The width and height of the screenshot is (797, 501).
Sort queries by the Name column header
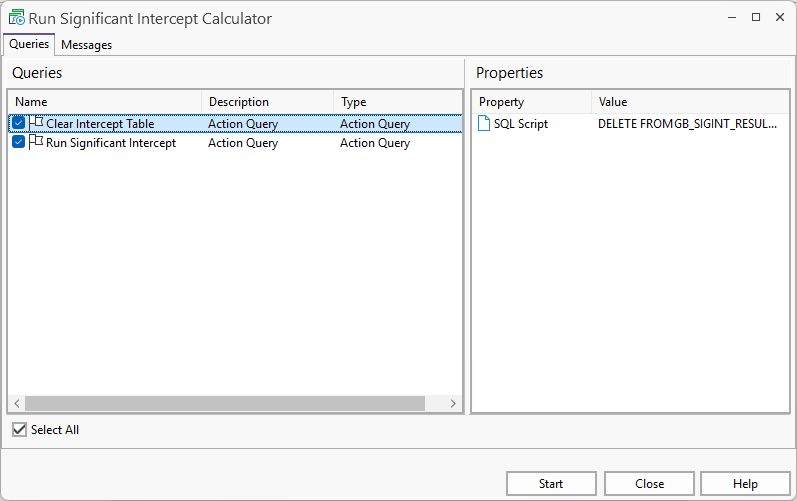point(104,102)
